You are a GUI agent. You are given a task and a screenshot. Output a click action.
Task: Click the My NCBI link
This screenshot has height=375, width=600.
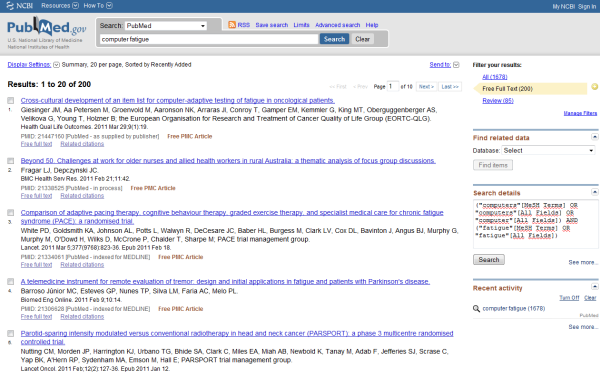pos(564,7)
